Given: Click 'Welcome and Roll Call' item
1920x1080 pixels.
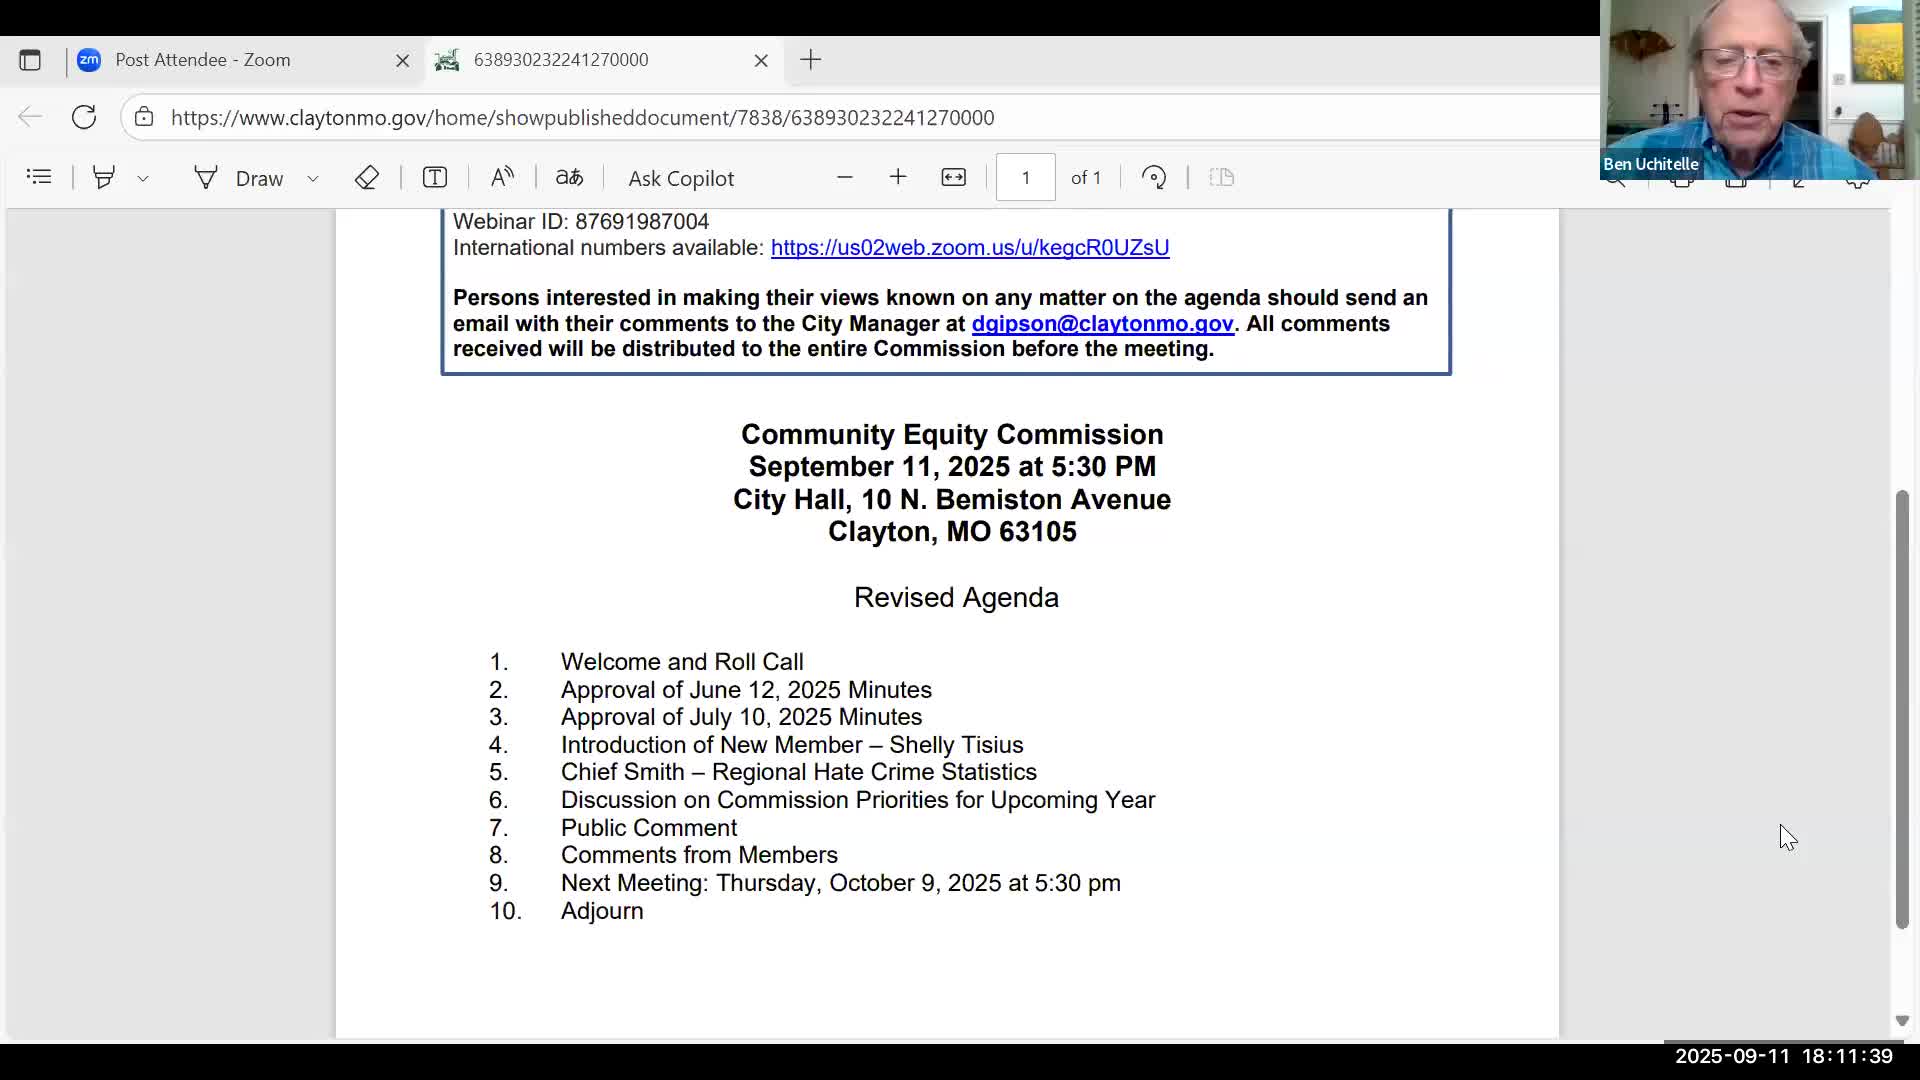Looking at the screenshot, I should coord(682,662).
